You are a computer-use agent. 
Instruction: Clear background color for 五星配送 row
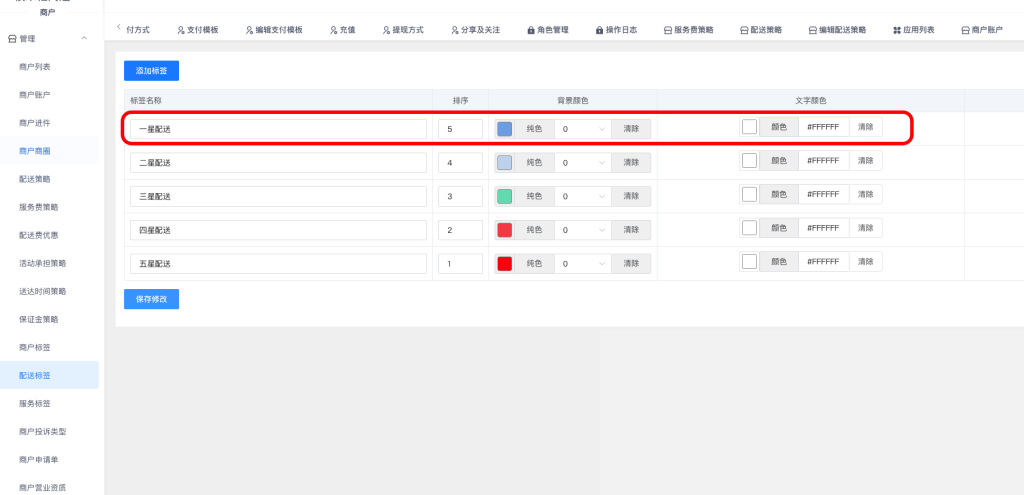click(631, 264)
